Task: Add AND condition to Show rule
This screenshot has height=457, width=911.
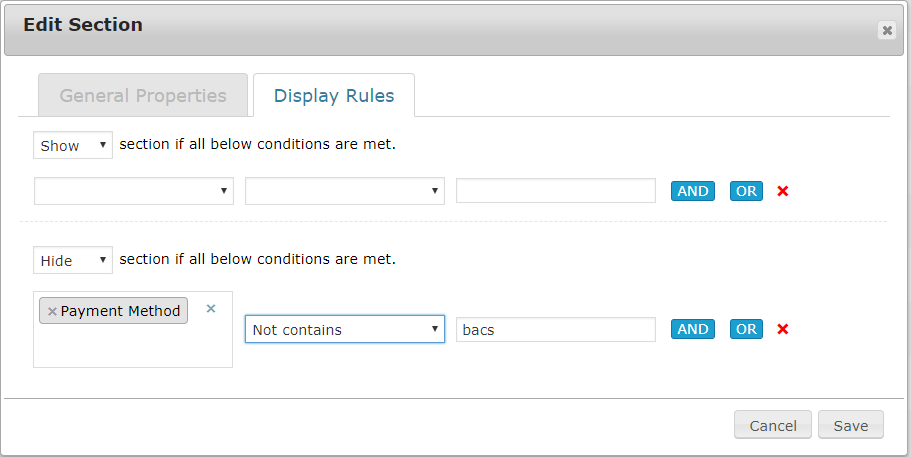Action: coord(693,191)
